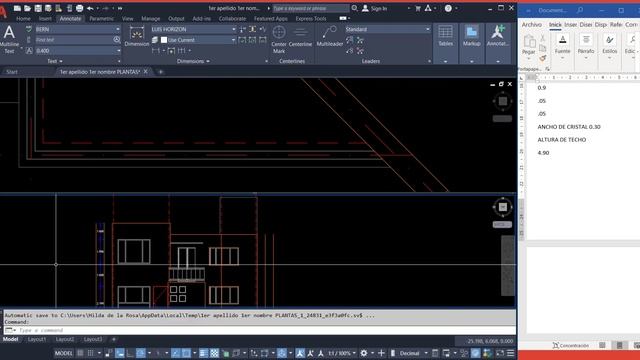Click the Customization hamburger icon in status bar
This screenshot has width=640, height=360.
tap(511, 353)
